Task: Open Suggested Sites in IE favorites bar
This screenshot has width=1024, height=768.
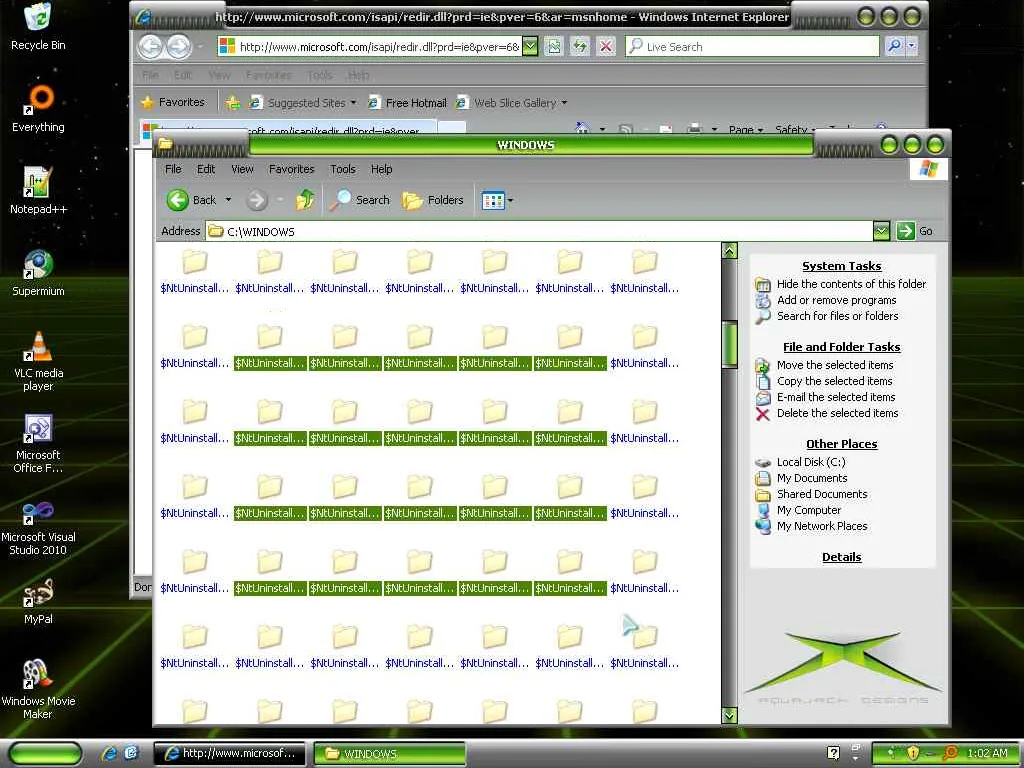Action: click(x=303, y=103)
